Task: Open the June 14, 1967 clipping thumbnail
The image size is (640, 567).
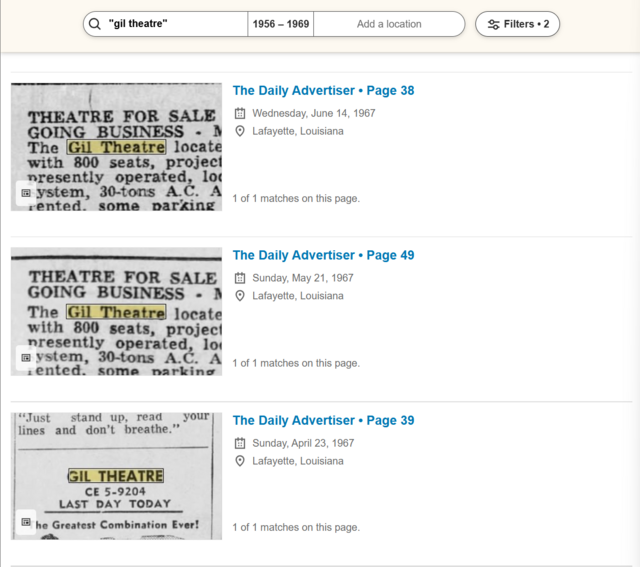Action: [116, 147]
